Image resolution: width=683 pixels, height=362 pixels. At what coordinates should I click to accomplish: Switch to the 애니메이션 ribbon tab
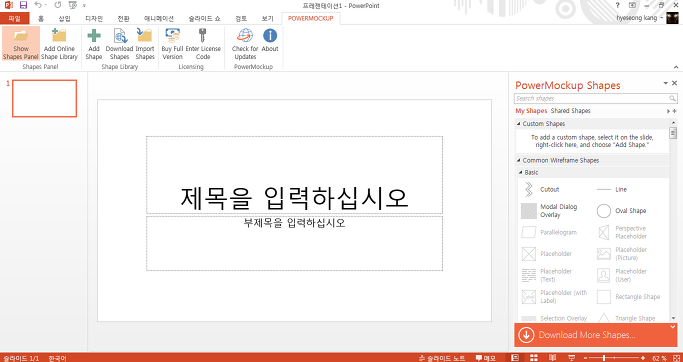(159, 18)
